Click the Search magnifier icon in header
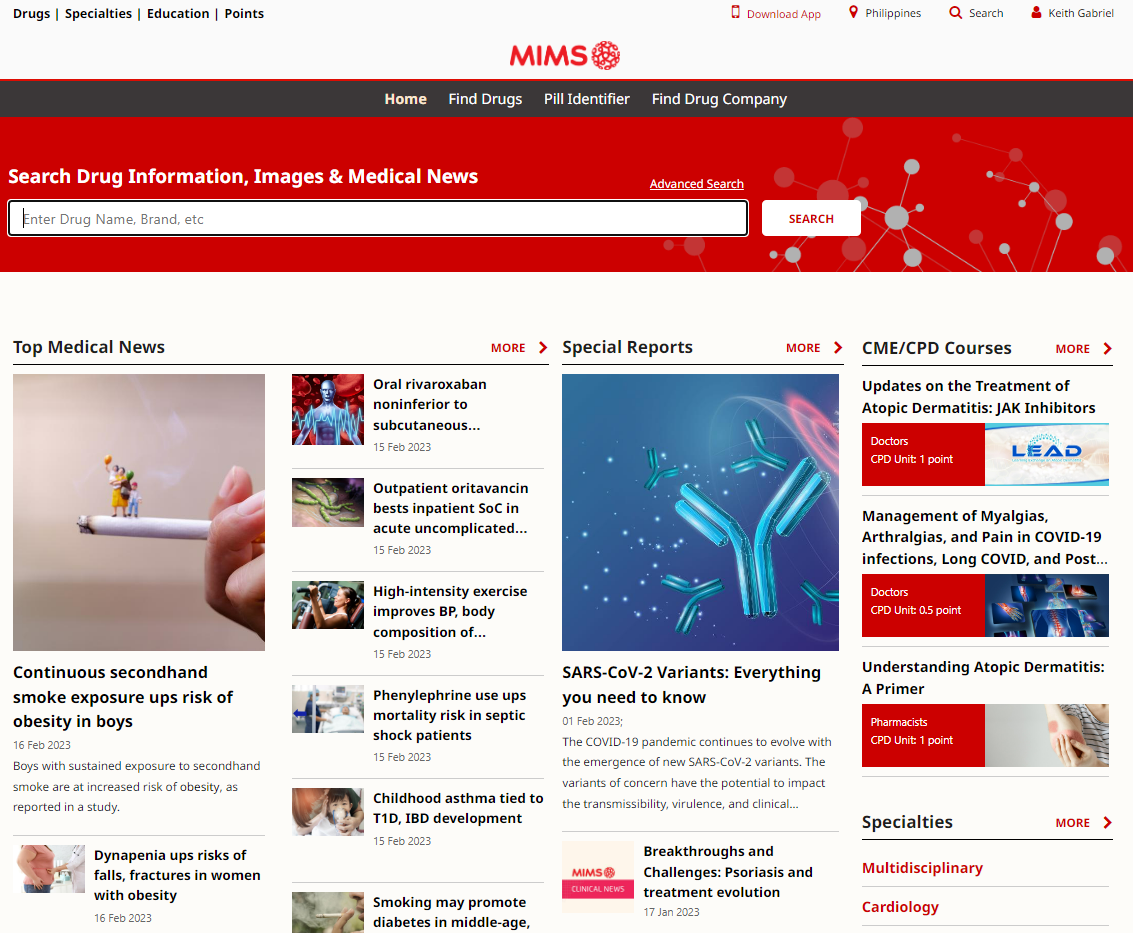This screenshot has height=933, width=1133. pos(956,13)
